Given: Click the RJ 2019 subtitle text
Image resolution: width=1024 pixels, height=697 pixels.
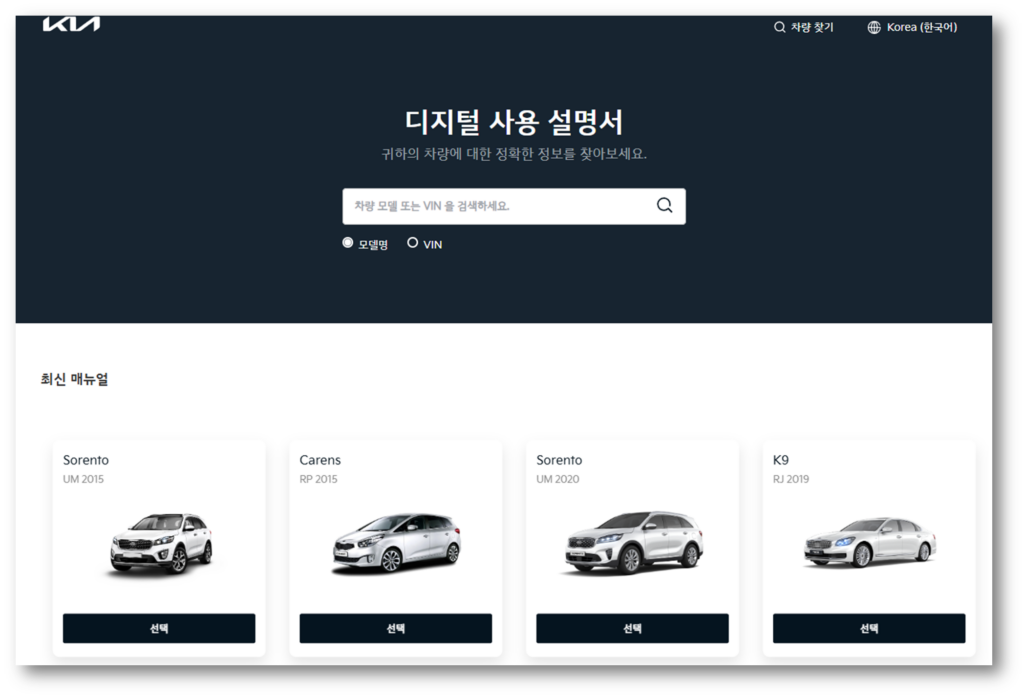Looking at the screenshot, I should (791, 479).
